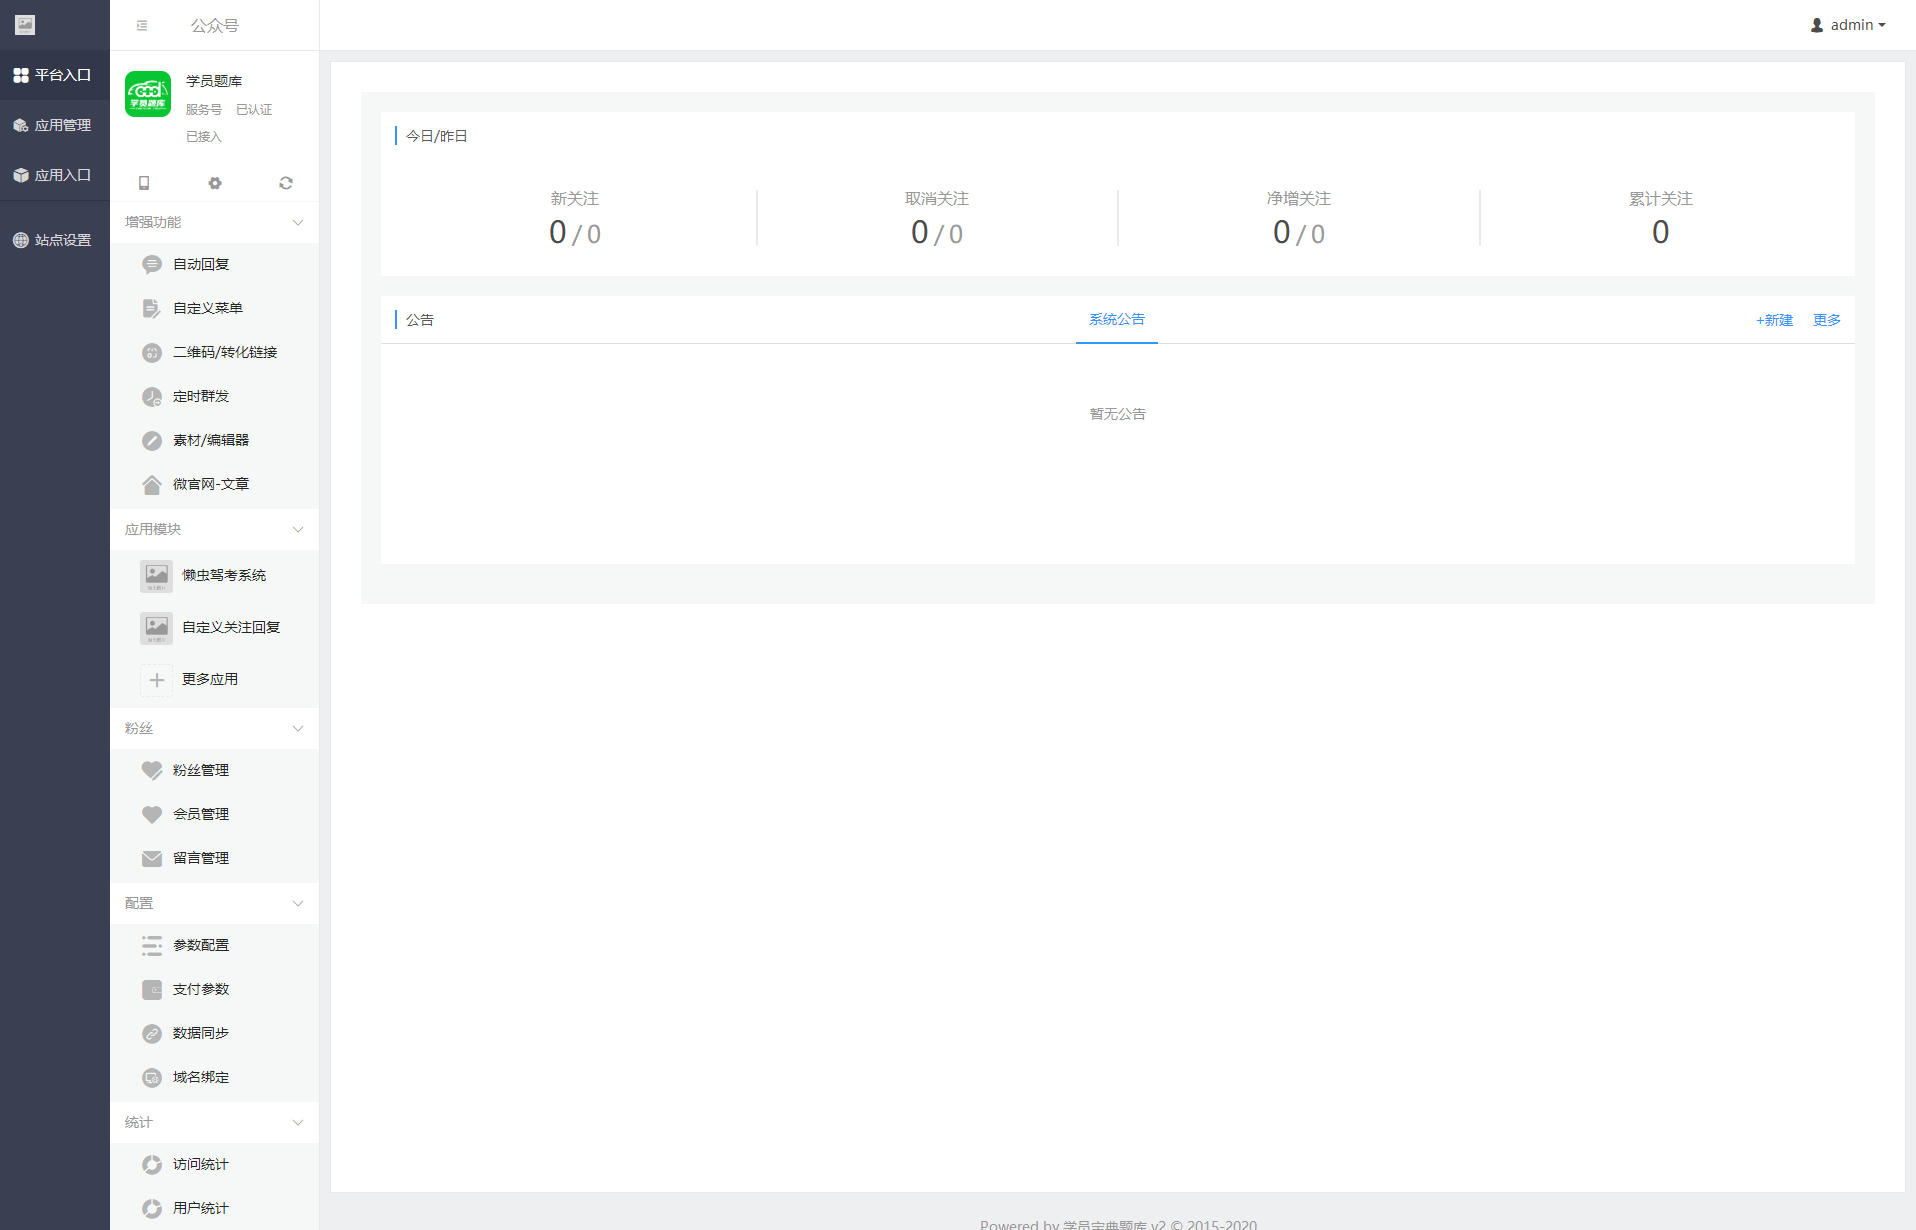Open 自定义菜单 menu editor
This screenshot has width=1916, height=1230.
[208, 308]
